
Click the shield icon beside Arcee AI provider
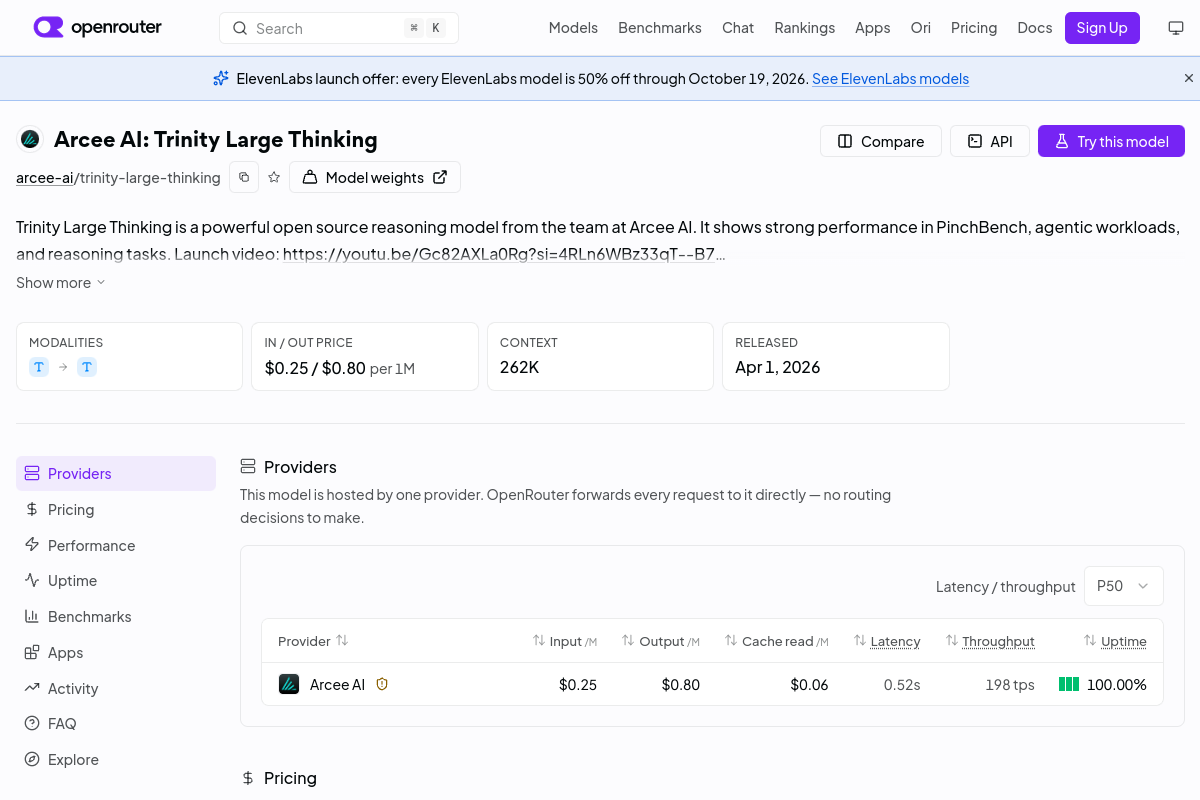(x=382, y=684)
